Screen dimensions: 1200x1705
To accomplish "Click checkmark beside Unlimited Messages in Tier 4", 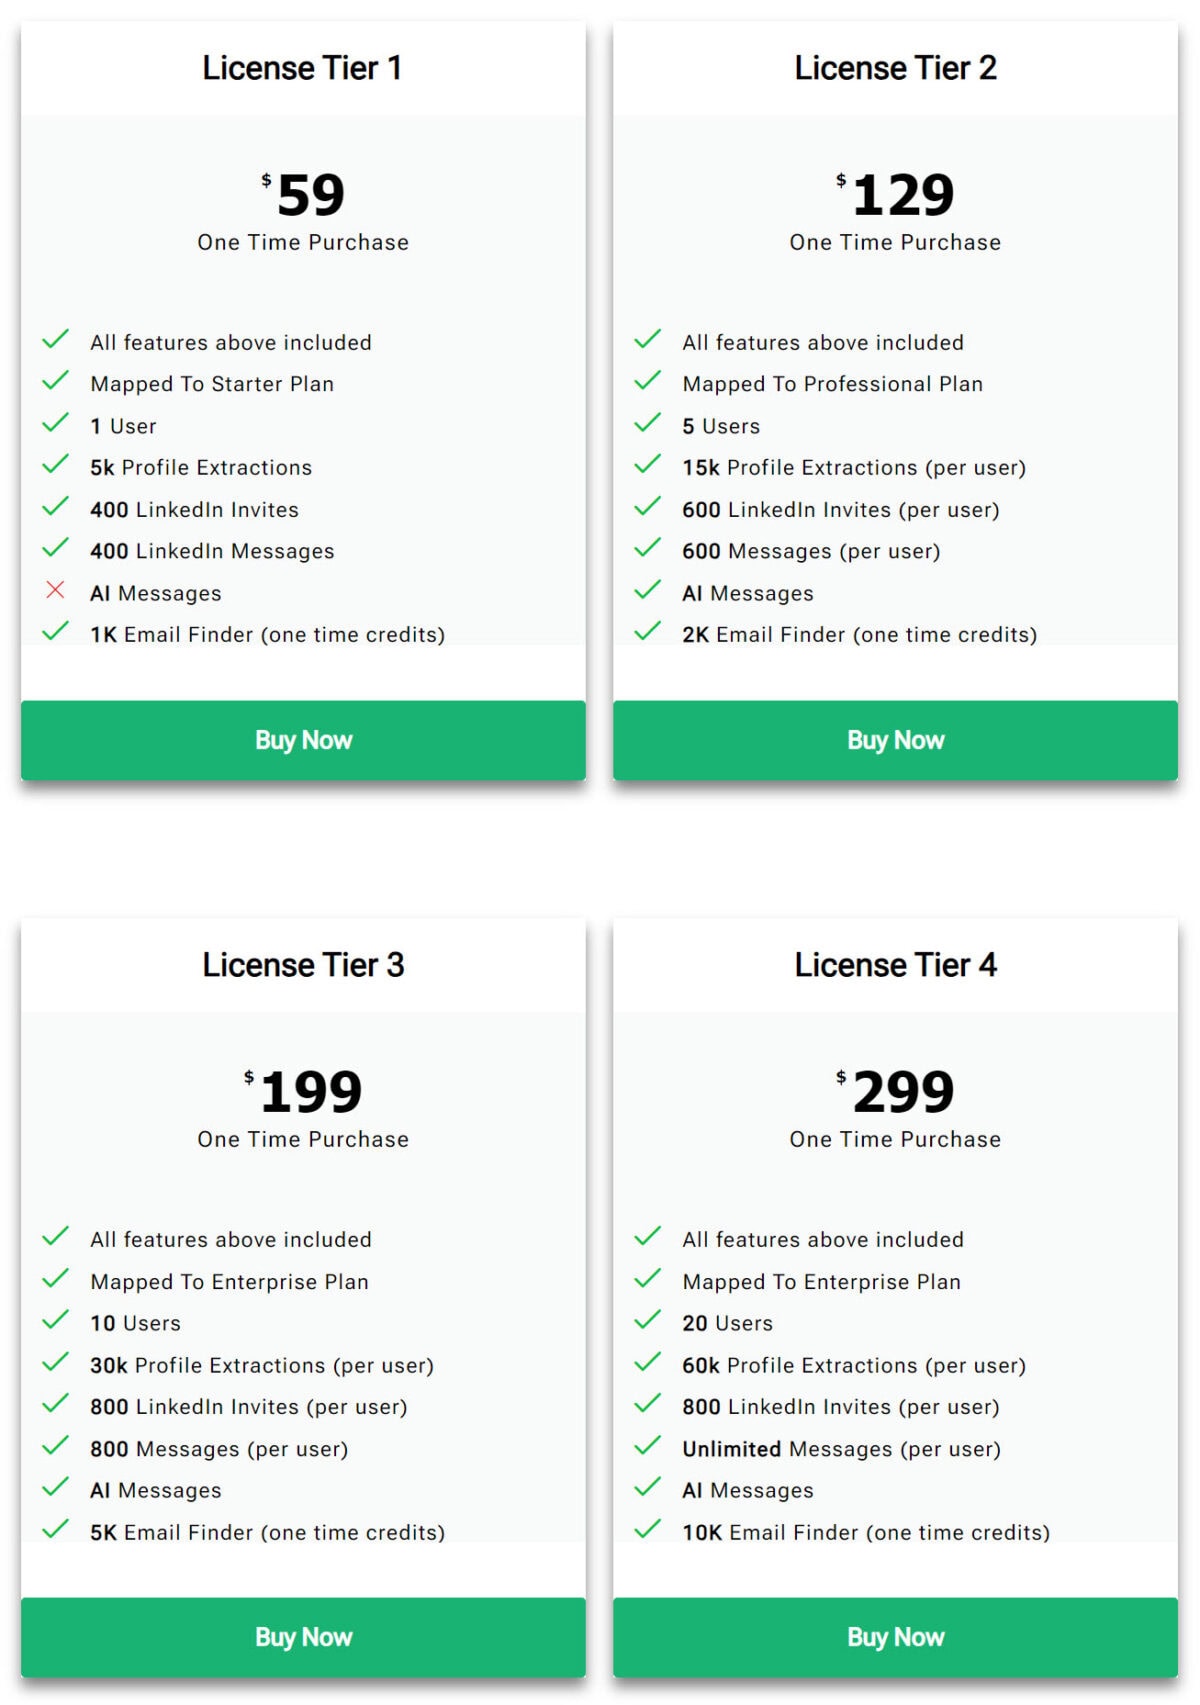I will tap(649, 1447).
